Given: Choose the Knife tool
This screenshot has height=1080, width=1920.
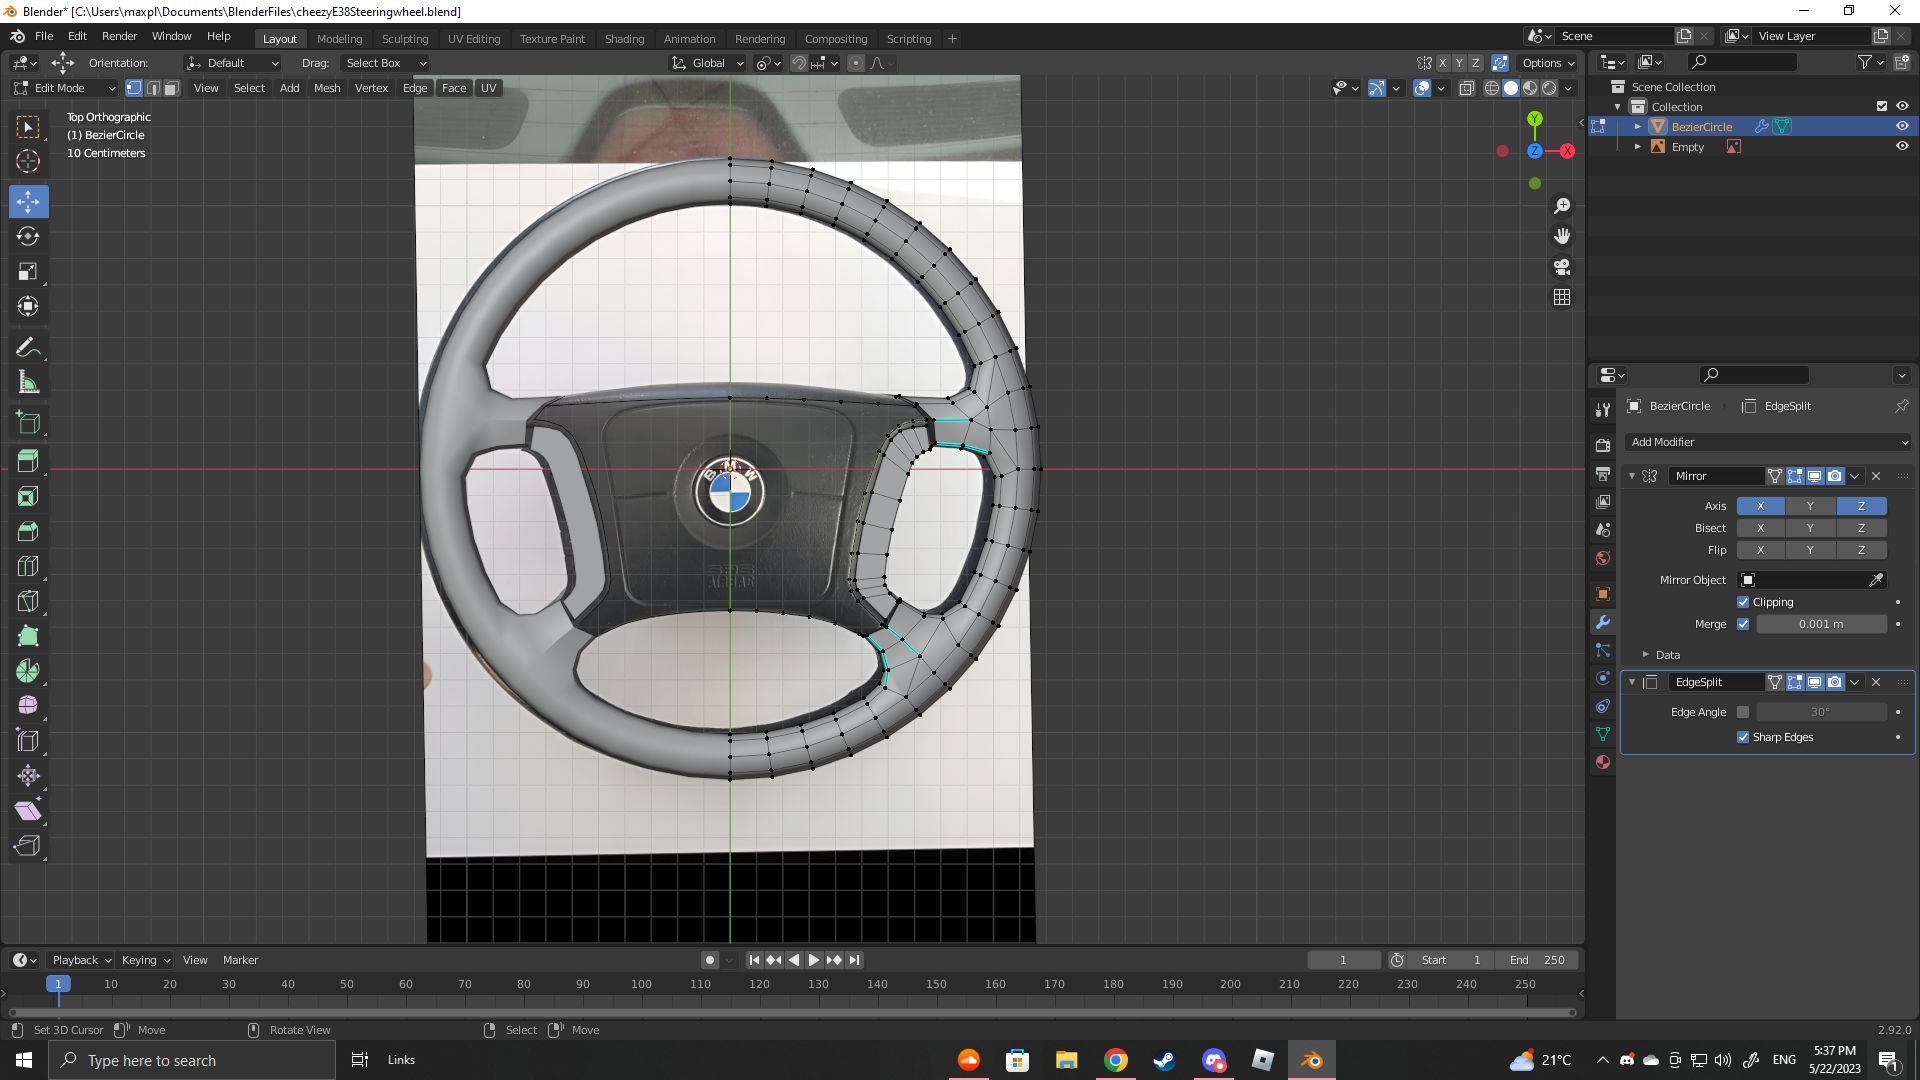Looking at the screenshot, I should pos(28,601).
